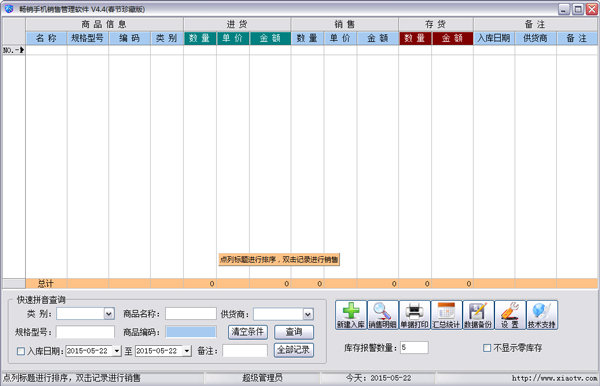Sort by green 进货 金额 header
The width and height of the screenshot is (600, 386).
coord(270,38)
